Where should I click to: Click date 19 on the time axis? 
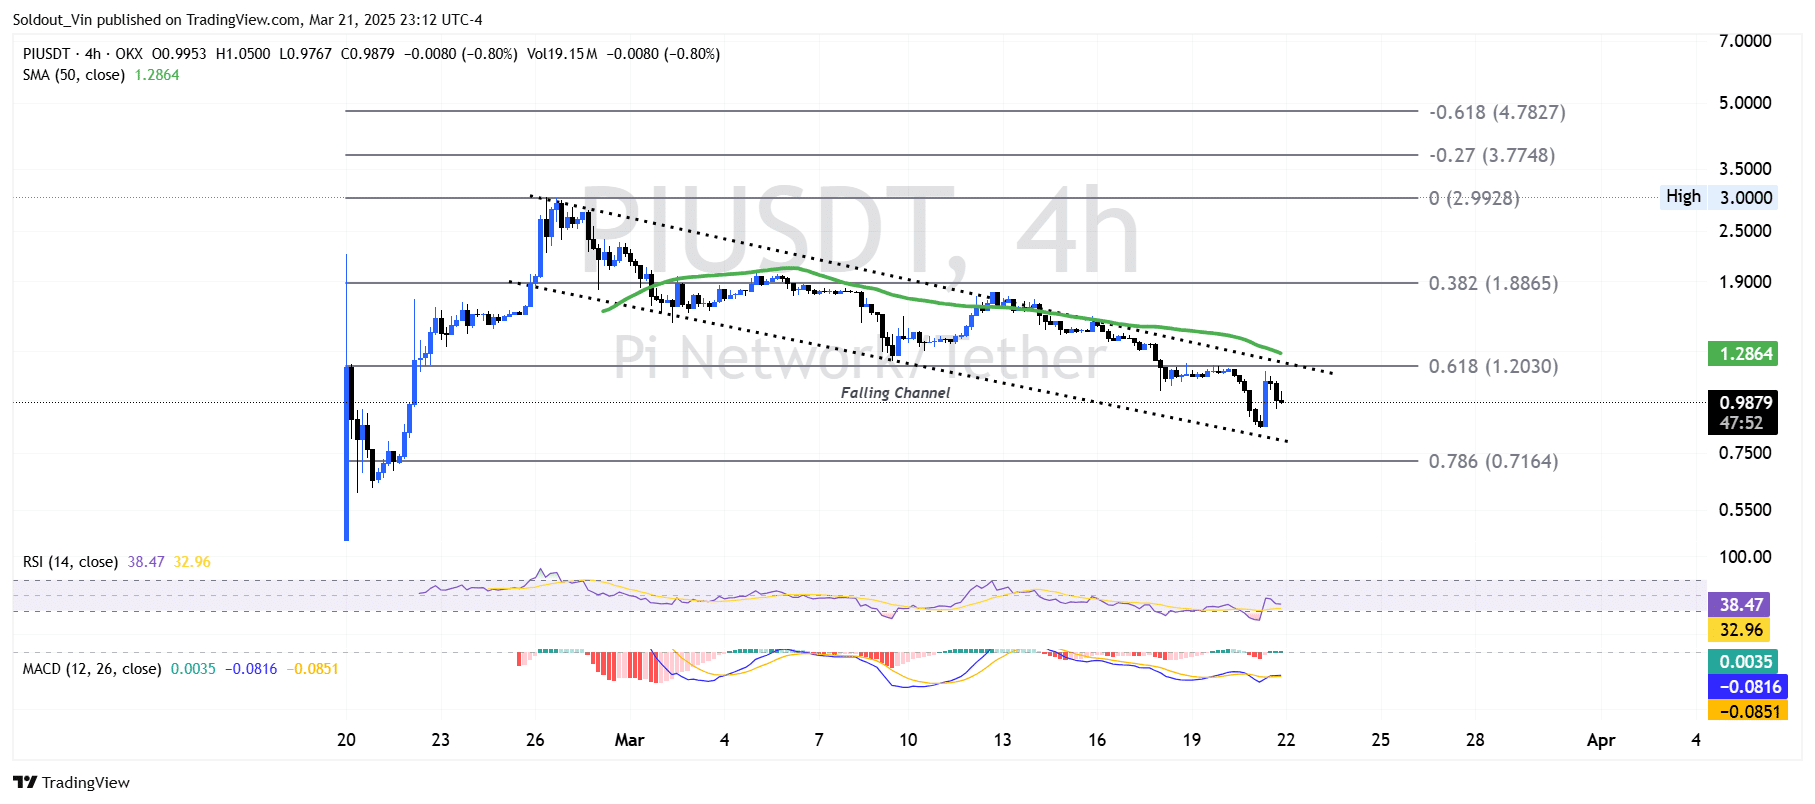click(x=1191, y=740)
